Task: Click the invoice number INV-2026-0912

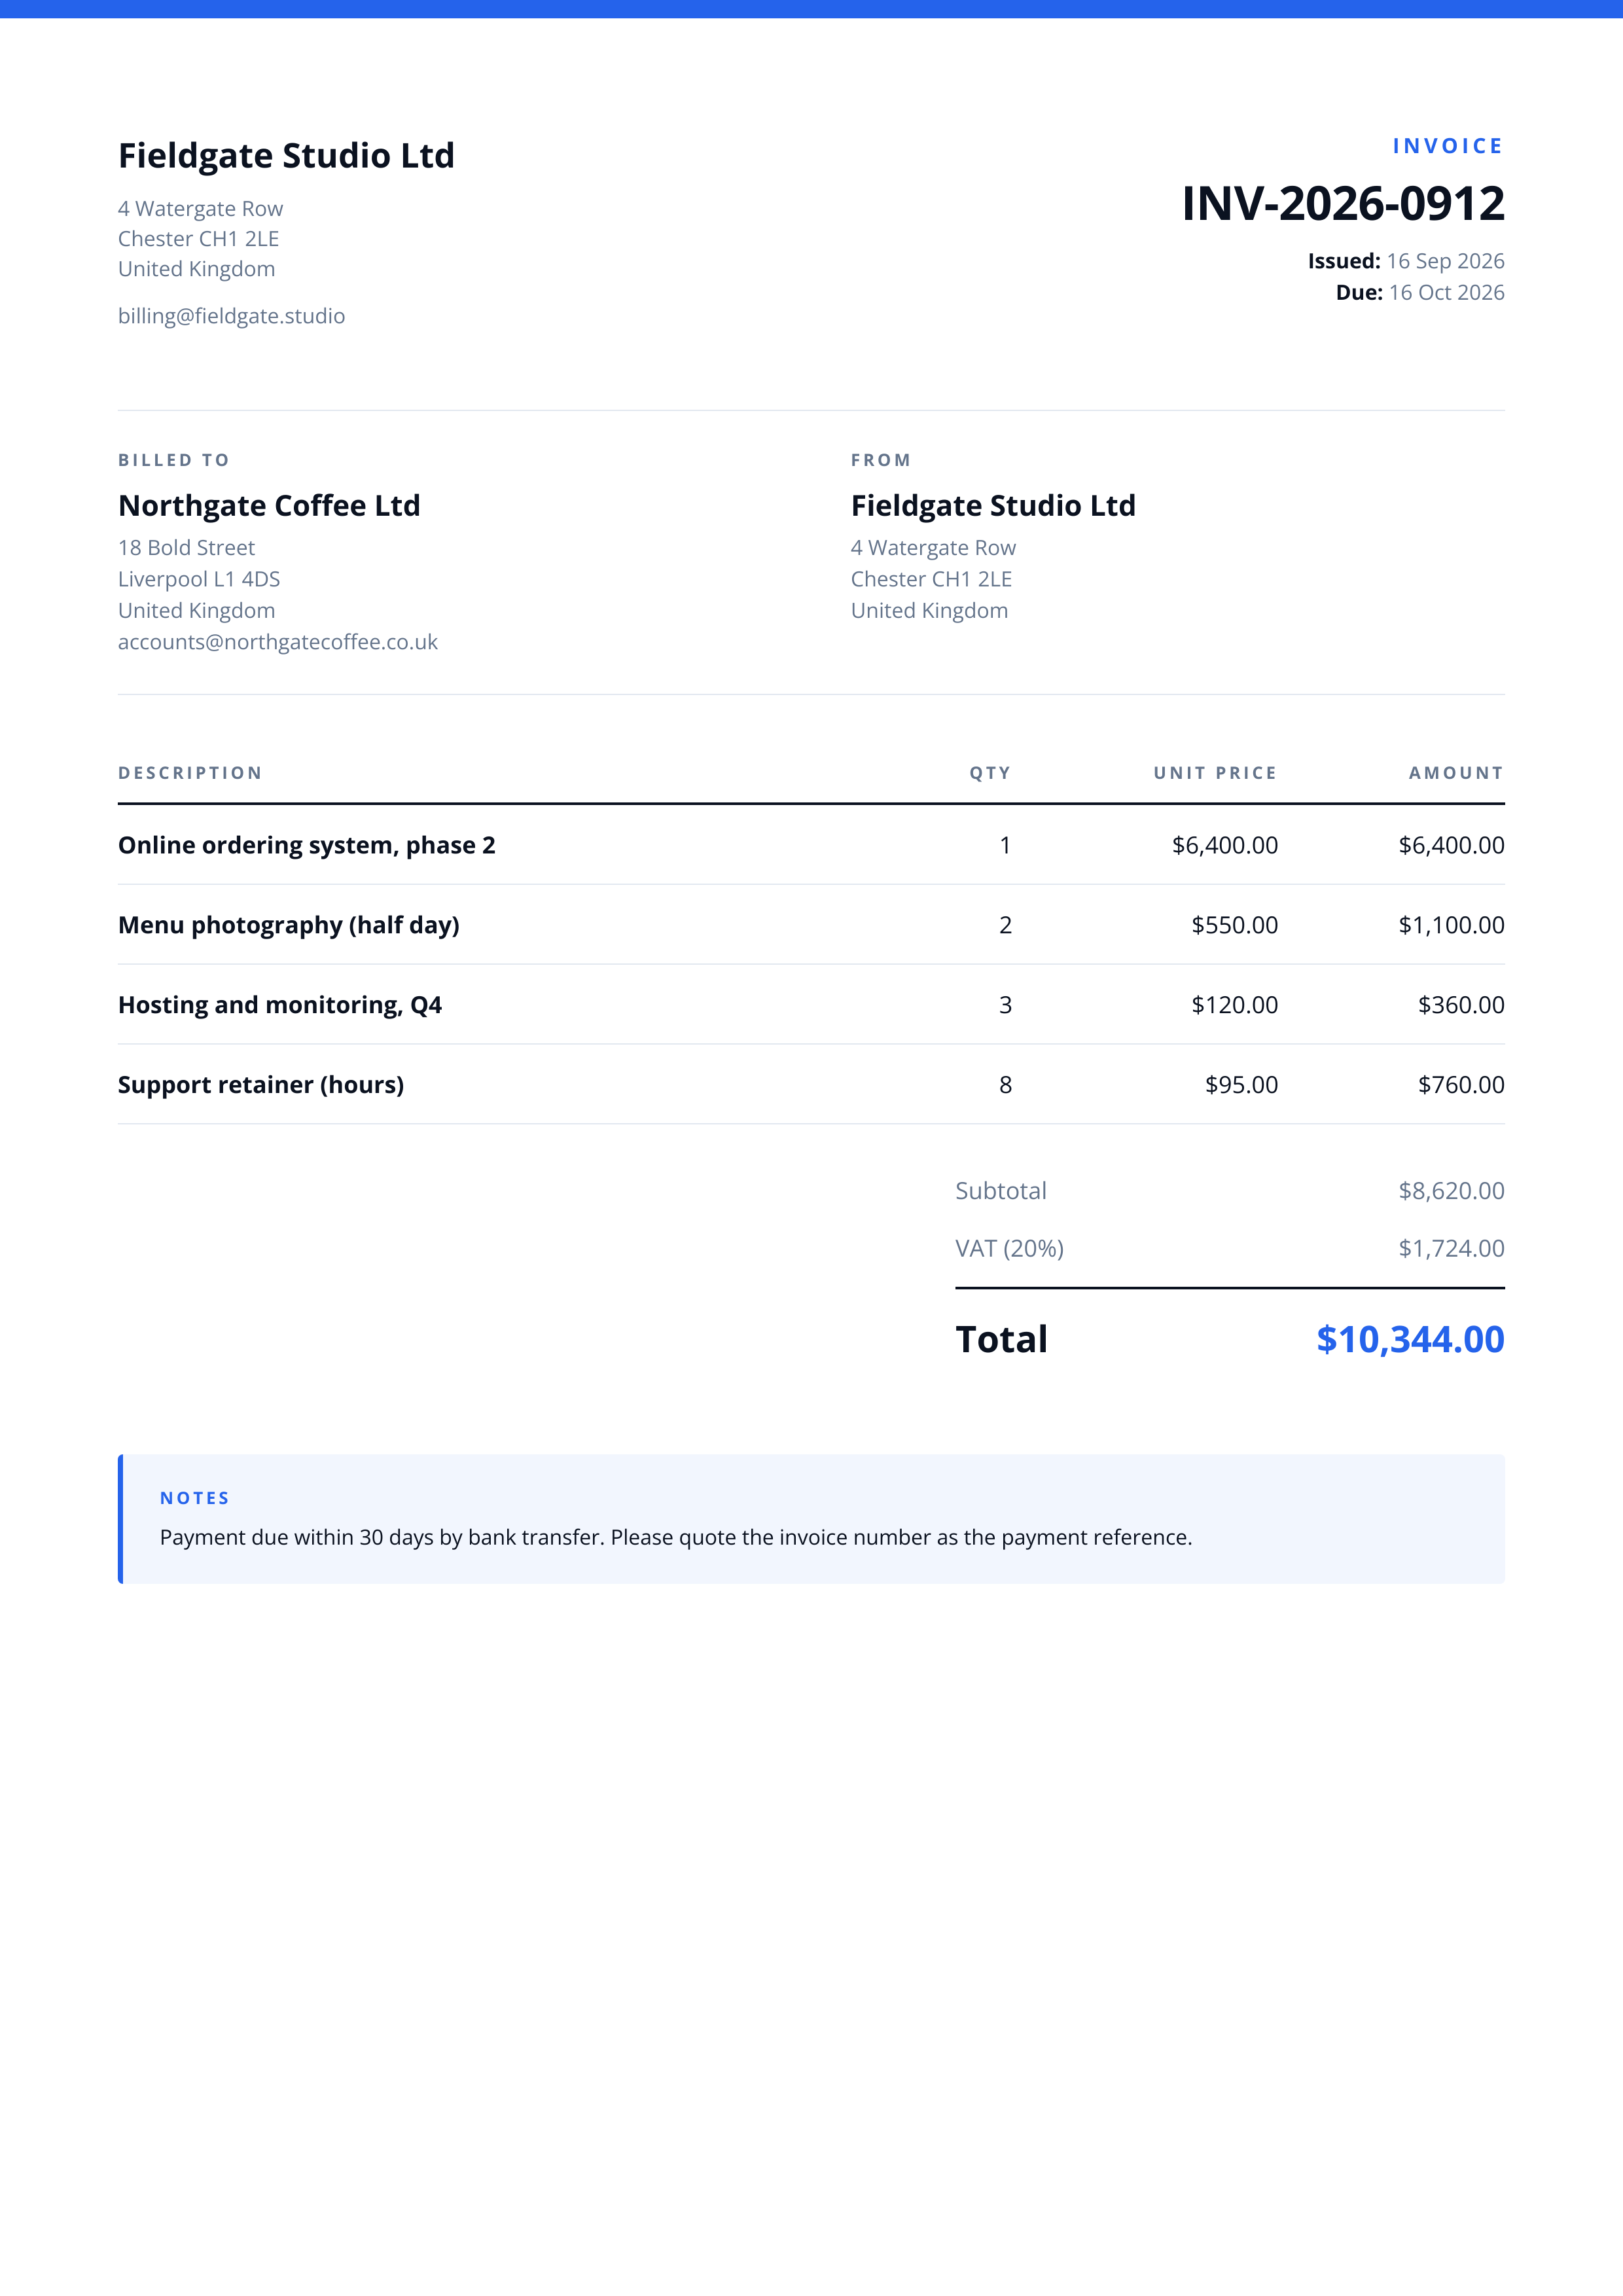Action: click(1342, 204)
